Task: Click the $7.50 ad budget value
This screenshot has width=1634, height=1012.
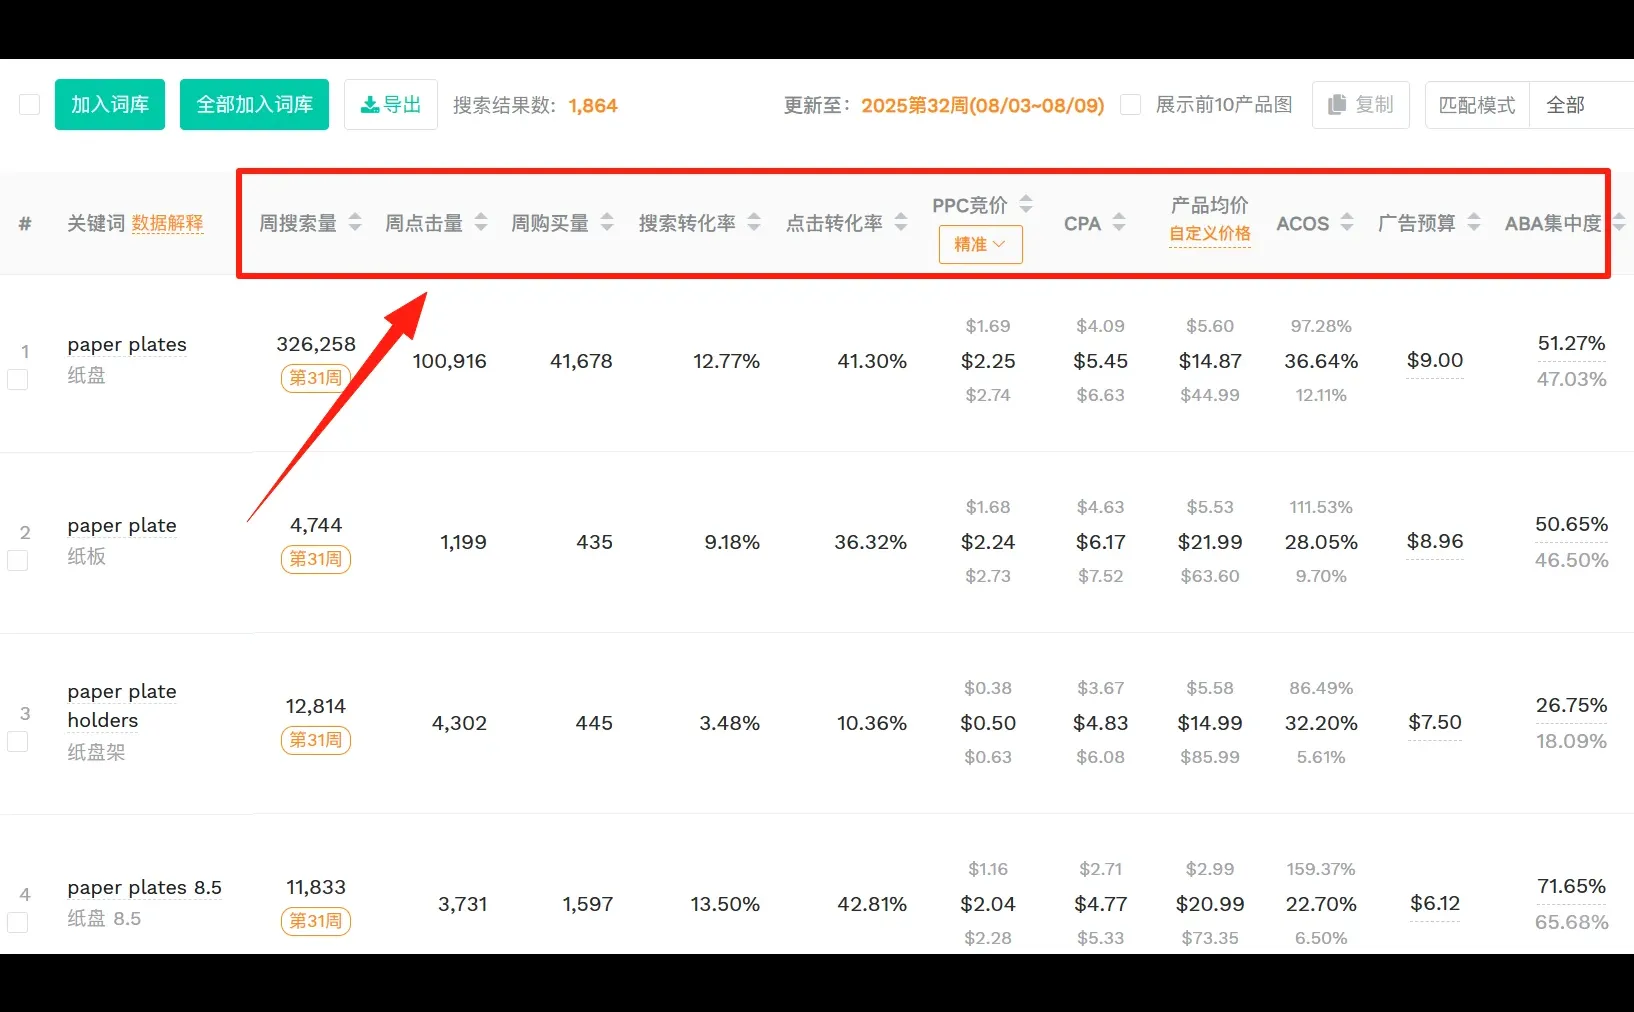Action: coord(1435,722)
